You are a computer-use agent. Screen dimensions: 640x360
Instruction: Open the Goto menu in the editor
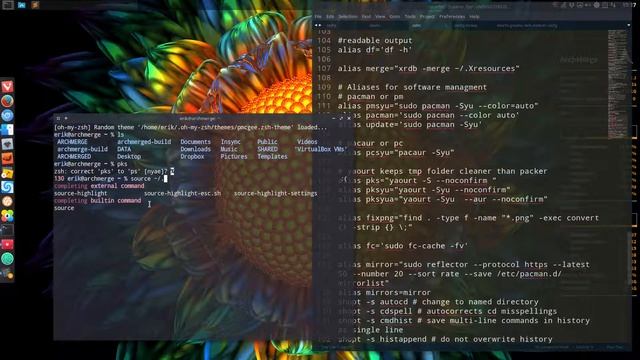click(x=394, y=17)
